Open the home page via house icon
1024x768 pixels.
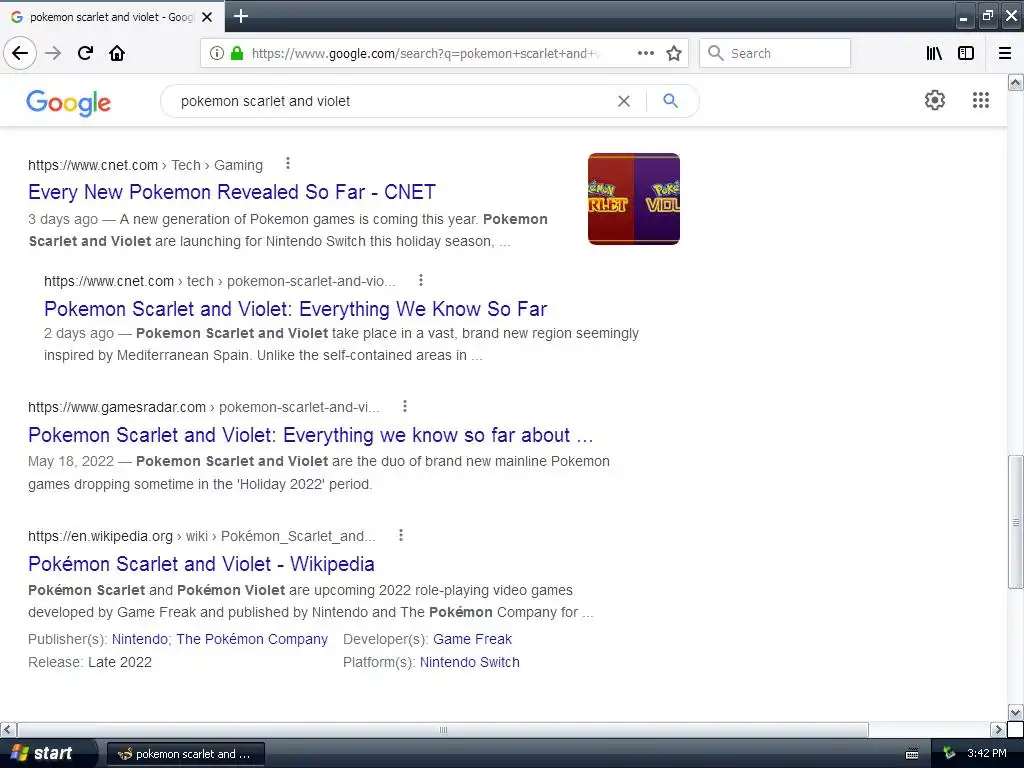[117, 53]
